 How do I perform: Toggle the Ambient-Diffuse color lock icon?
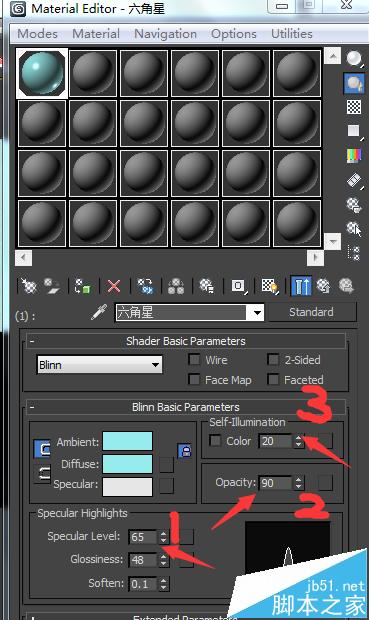42,449
